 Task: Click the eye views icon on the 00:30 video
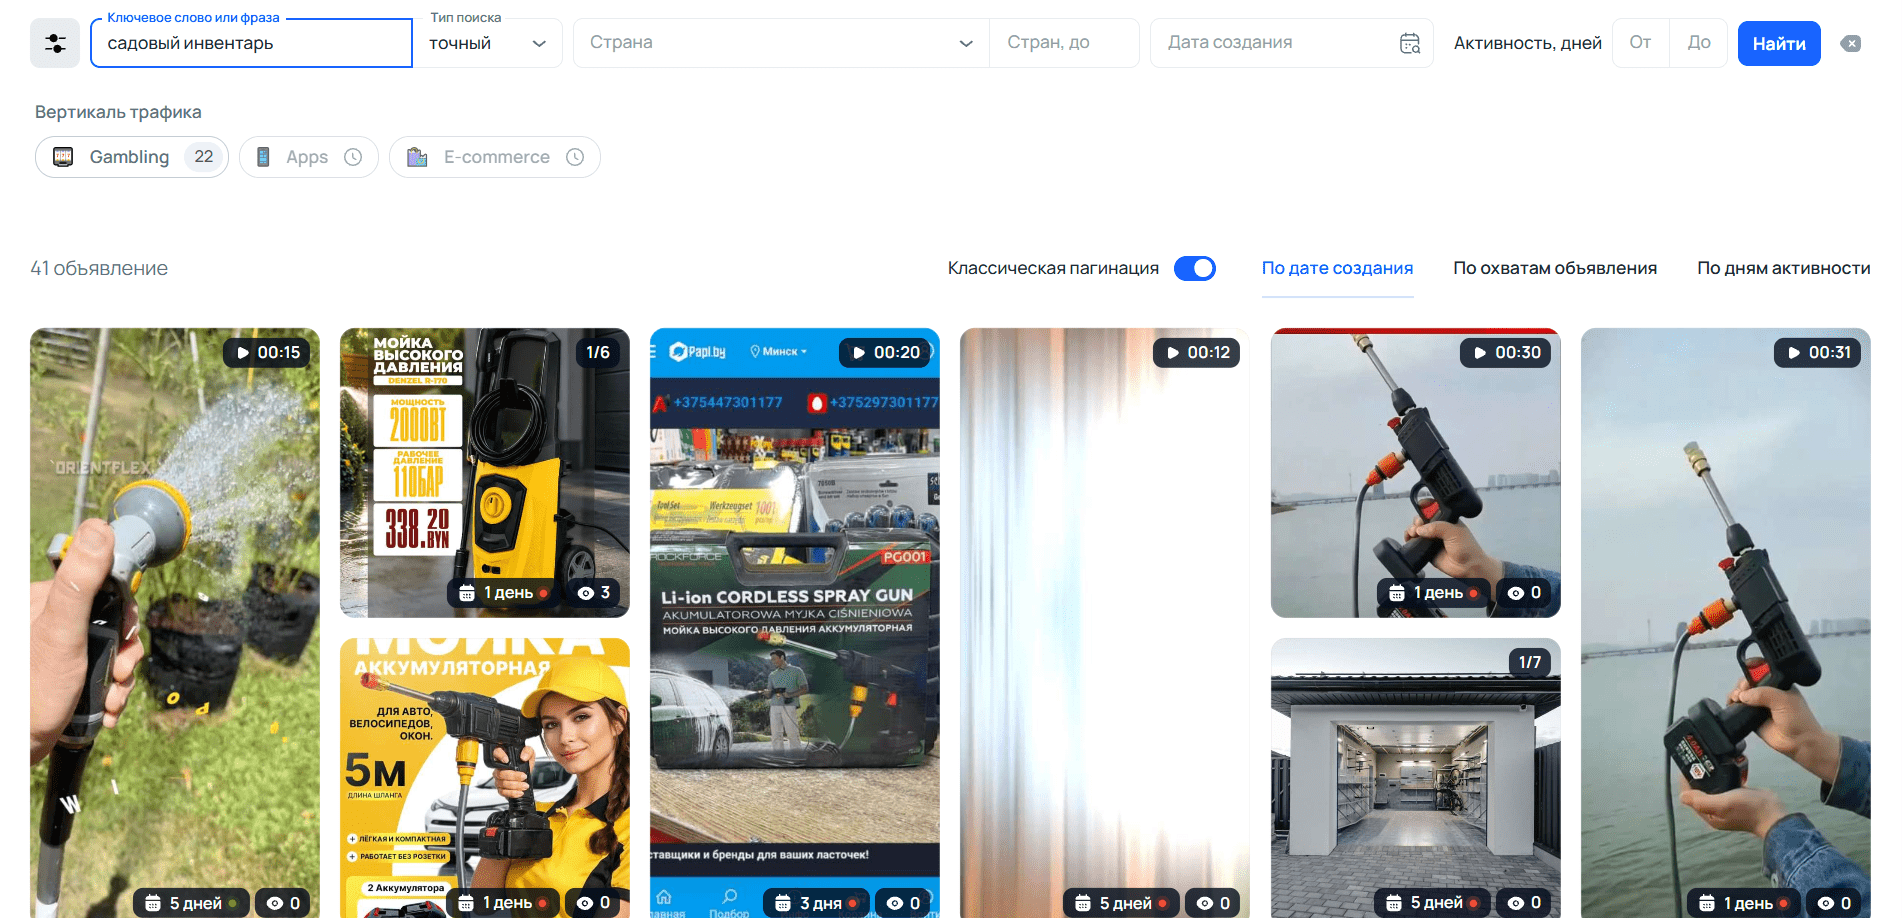[1516, 593]
